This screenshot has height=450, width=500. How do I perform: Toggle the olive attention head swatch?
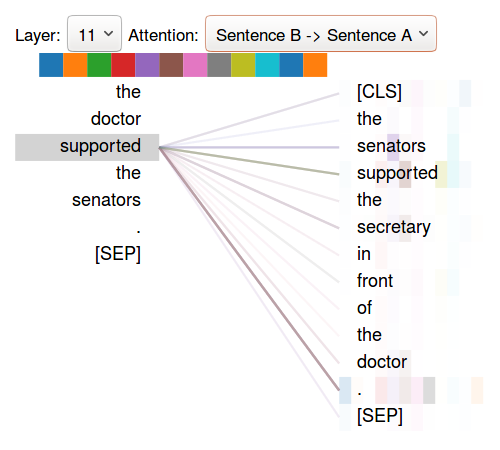click(x=243, y=65)
